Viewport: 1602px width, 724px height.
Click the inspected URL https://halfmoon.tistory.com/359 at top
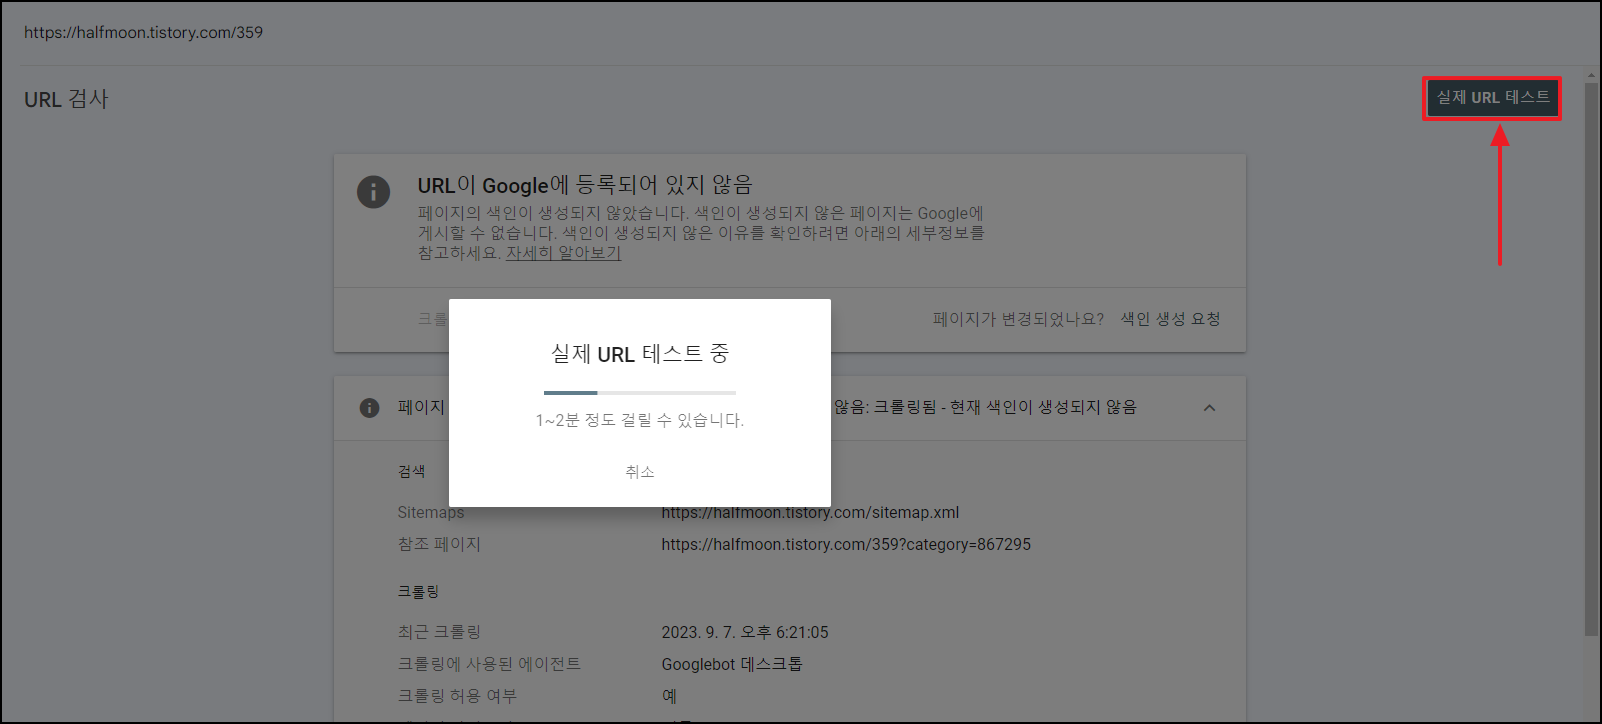pyautogui.click(x=143, y=32)
